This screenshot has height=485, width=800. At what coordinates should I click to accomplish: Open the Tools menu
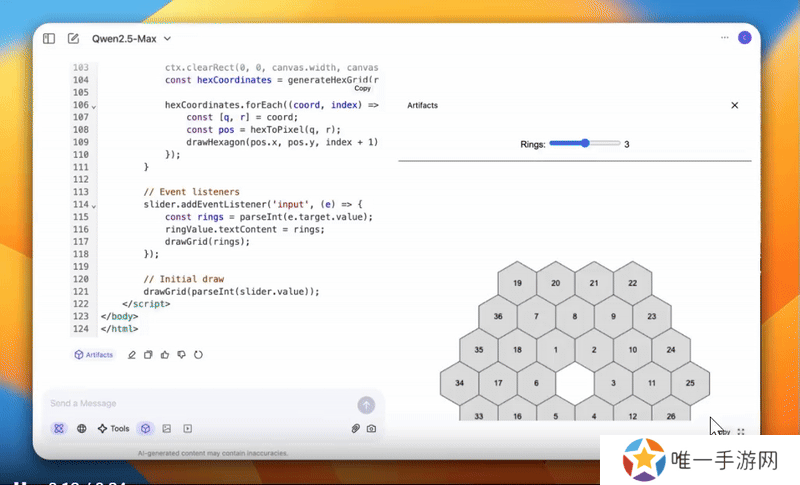114,428
